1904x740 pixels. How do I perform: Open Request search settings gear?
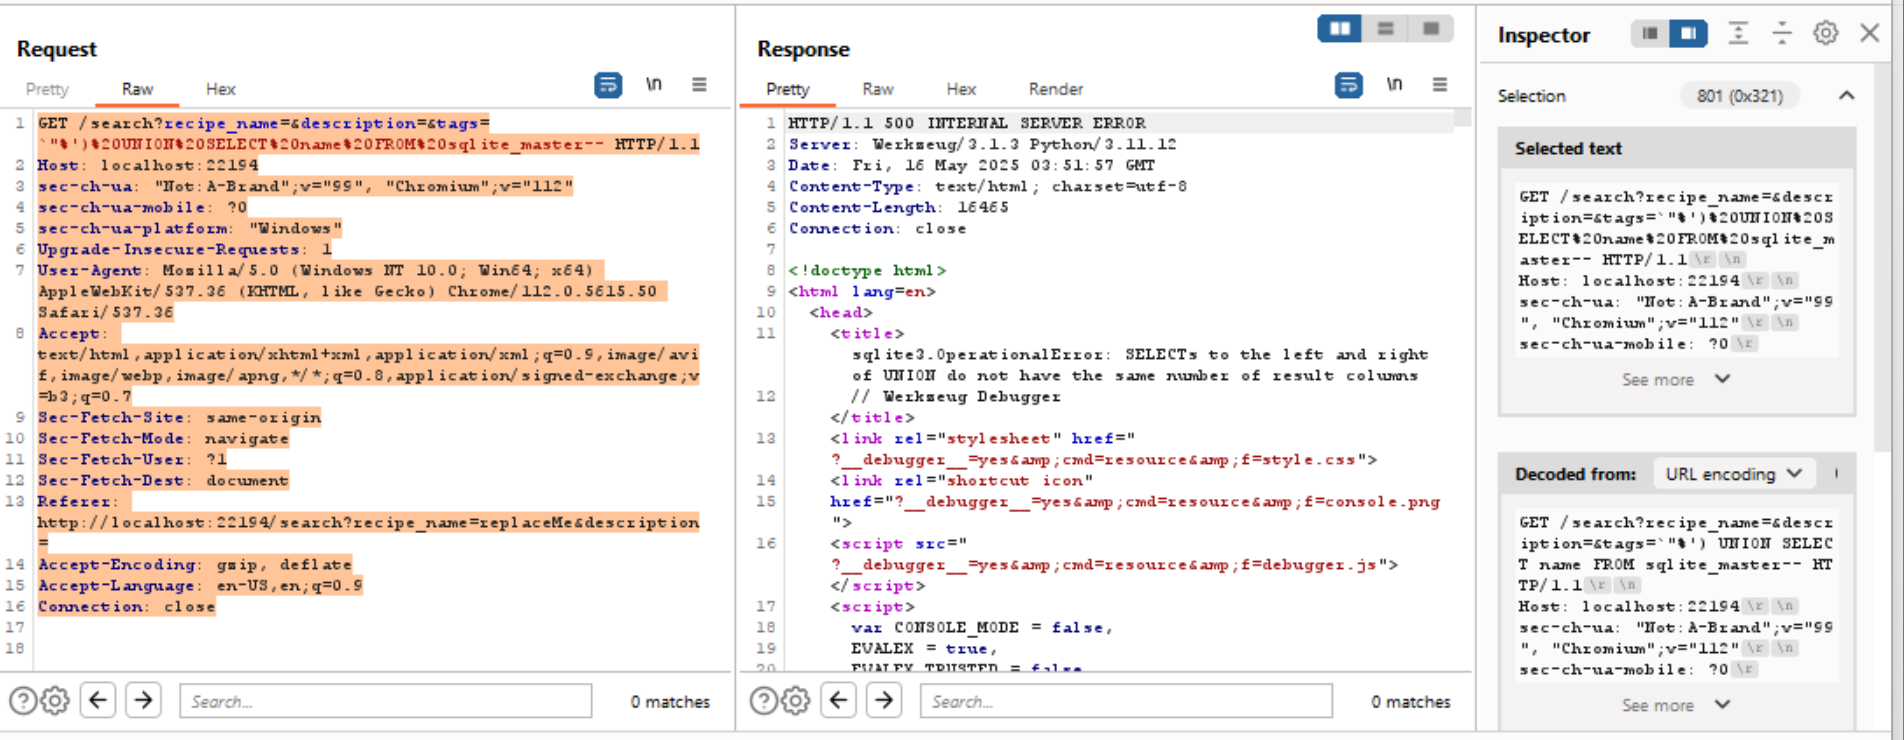click(55, 701)
